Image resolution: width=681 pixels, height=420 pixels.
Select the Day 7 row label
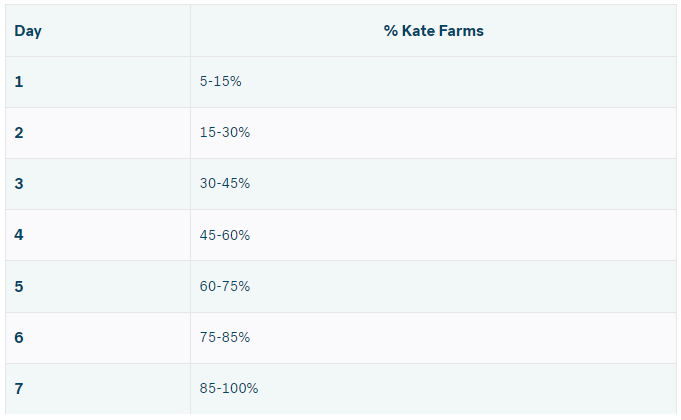(19, 389)
